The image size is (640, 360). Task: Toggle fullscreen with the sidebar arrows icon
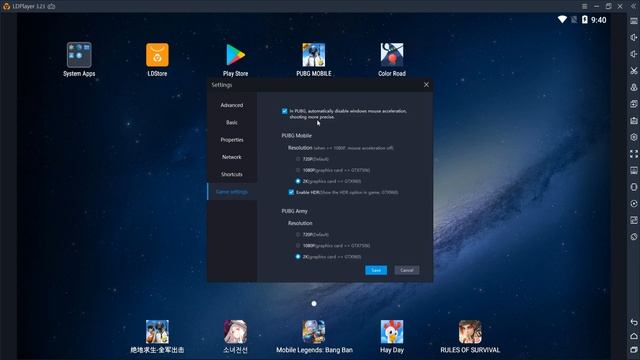(633, 154)
